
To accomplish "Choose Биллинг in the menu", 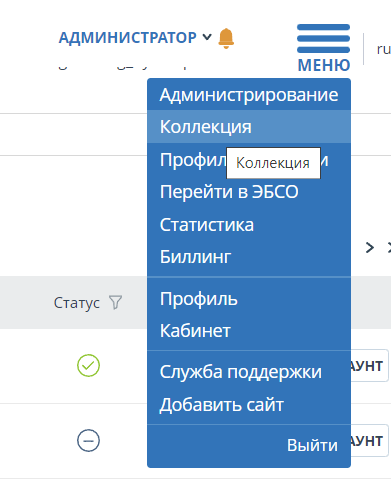I will pyautogui.click(x=249, y=257).
